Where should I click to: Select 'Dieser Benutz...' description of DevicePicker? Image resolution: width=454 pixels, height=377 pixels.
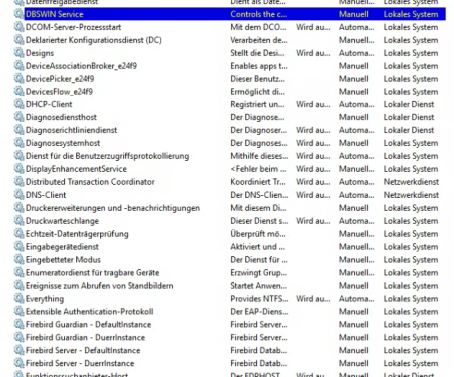coord(257,79)
